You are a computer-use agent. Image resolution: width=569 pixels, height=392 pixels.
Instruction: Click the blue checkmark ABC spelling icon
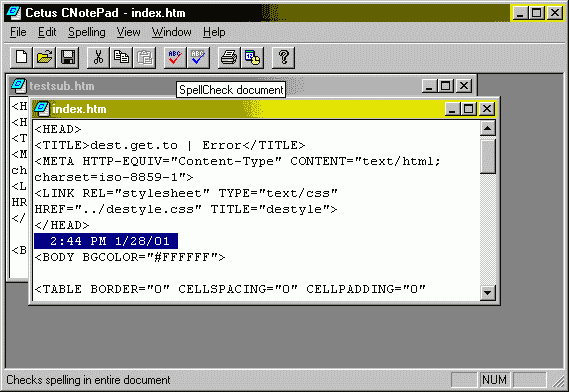click(198, 57)
